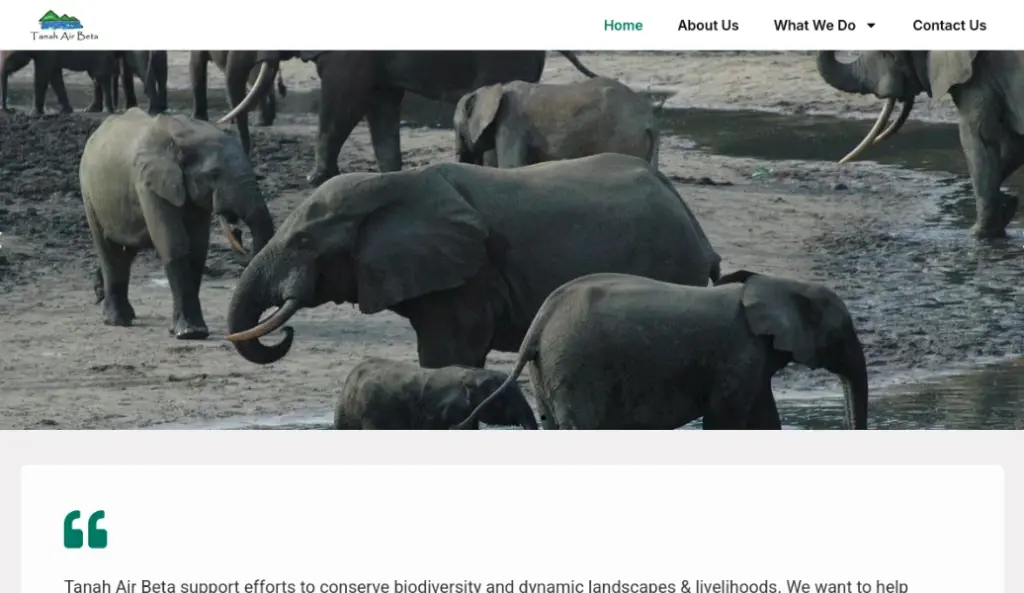Navigate to Contact Us
The height and width of the screenshot is (593, 1024).
[949, 26]
